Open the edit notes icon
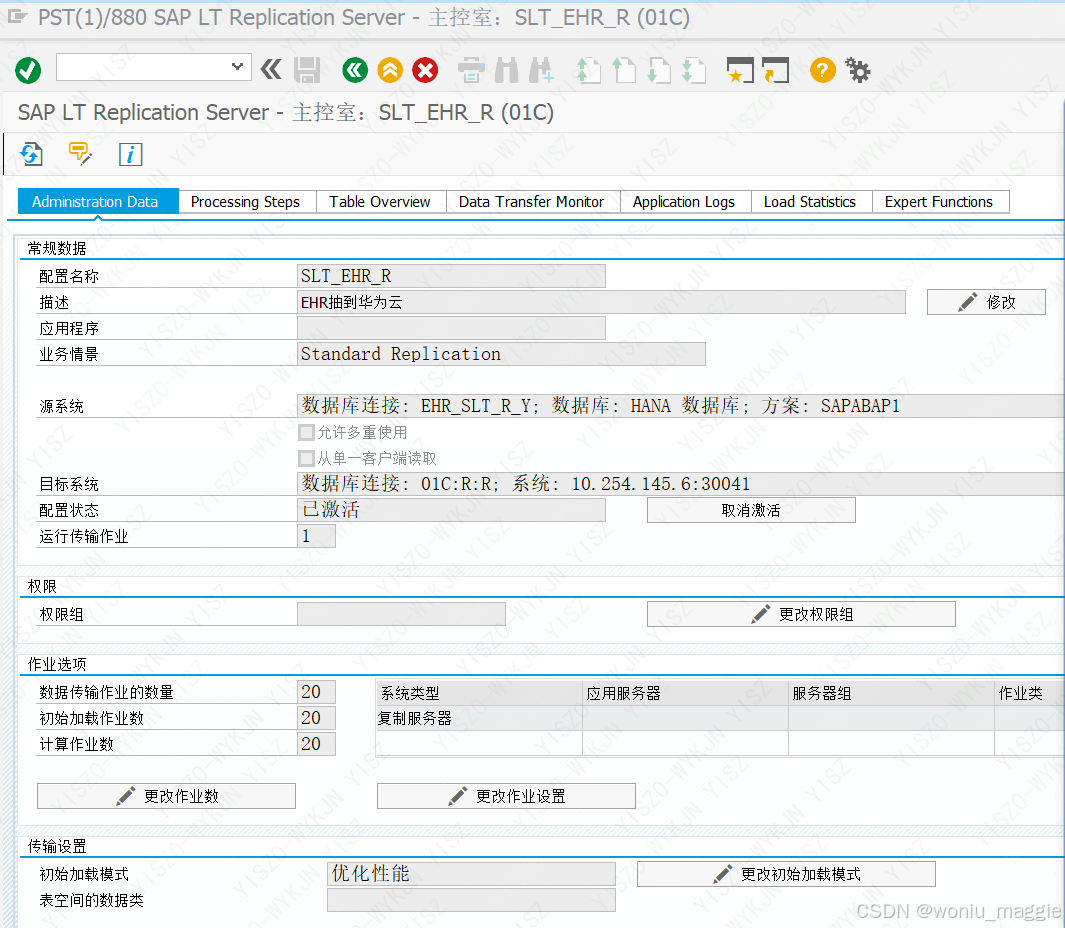Viewport: 1065px width, 928px height. pos(80,154)
